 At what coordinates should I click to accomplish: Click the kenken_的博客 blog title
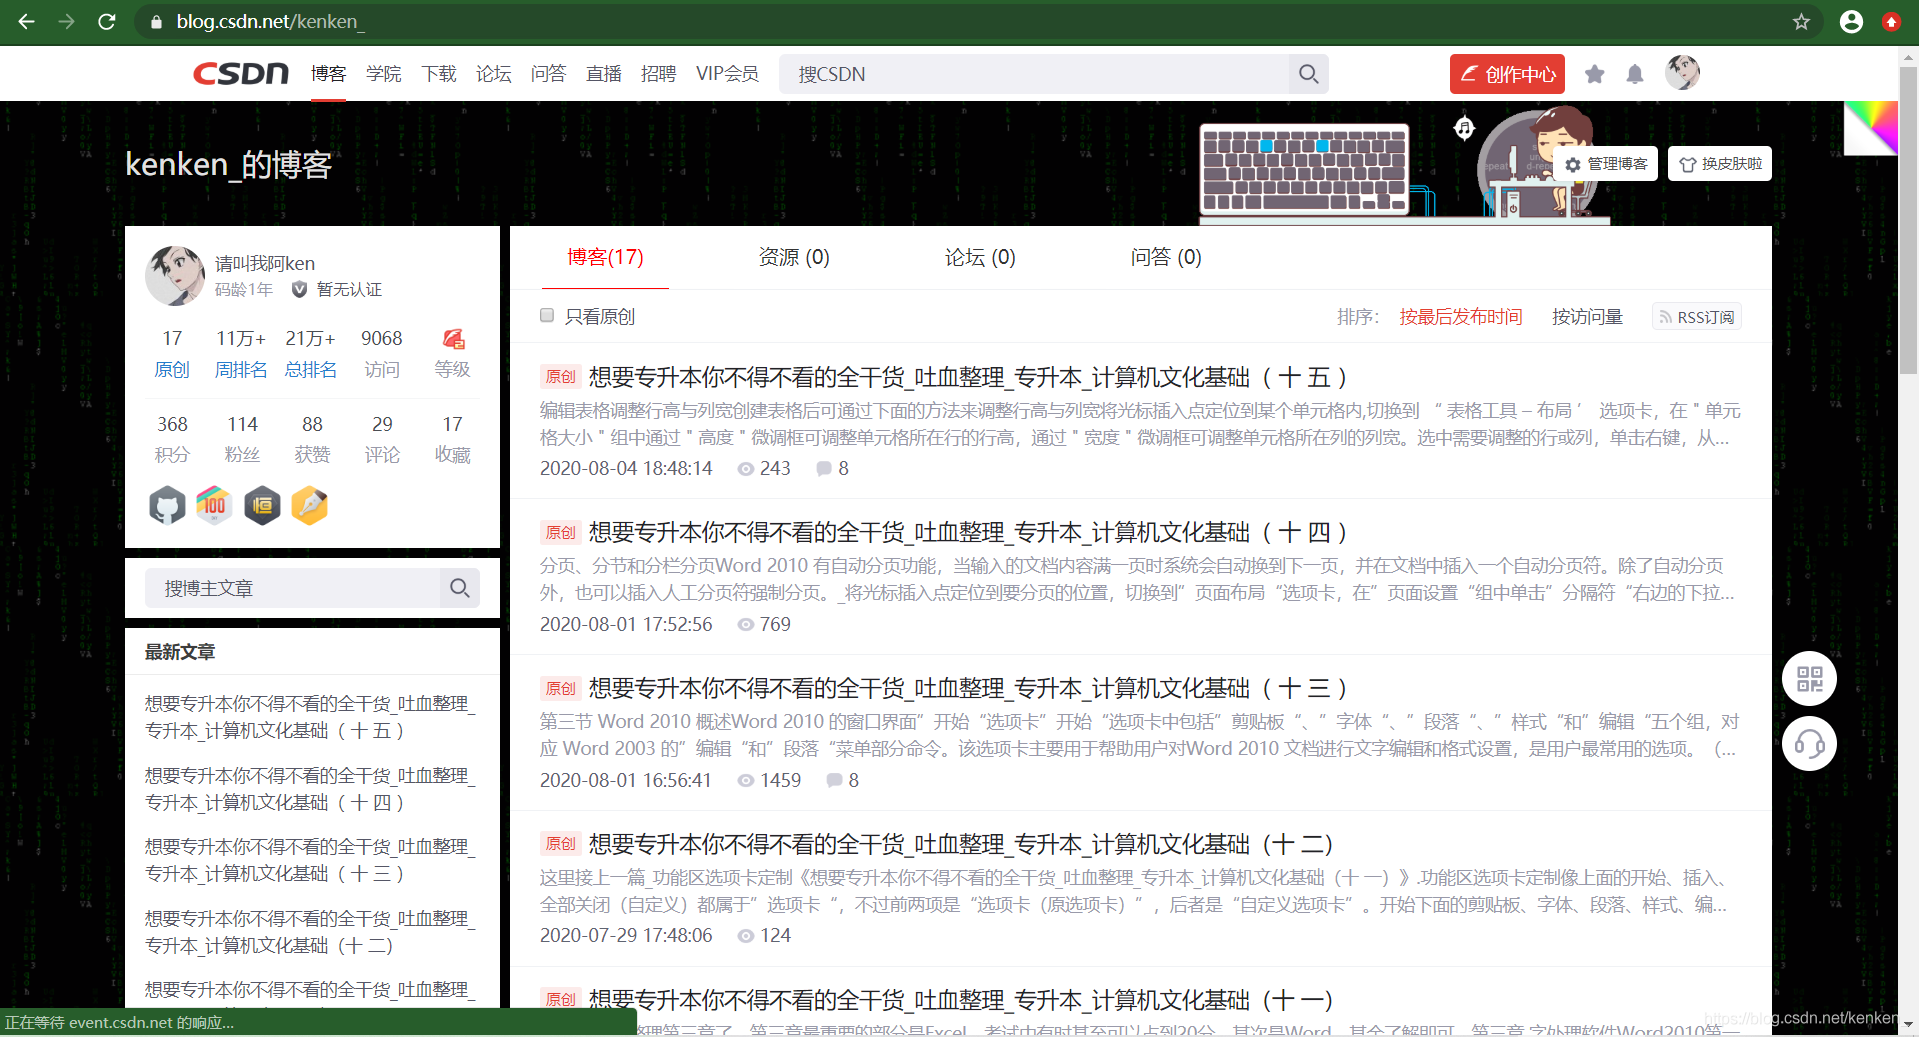228,164
